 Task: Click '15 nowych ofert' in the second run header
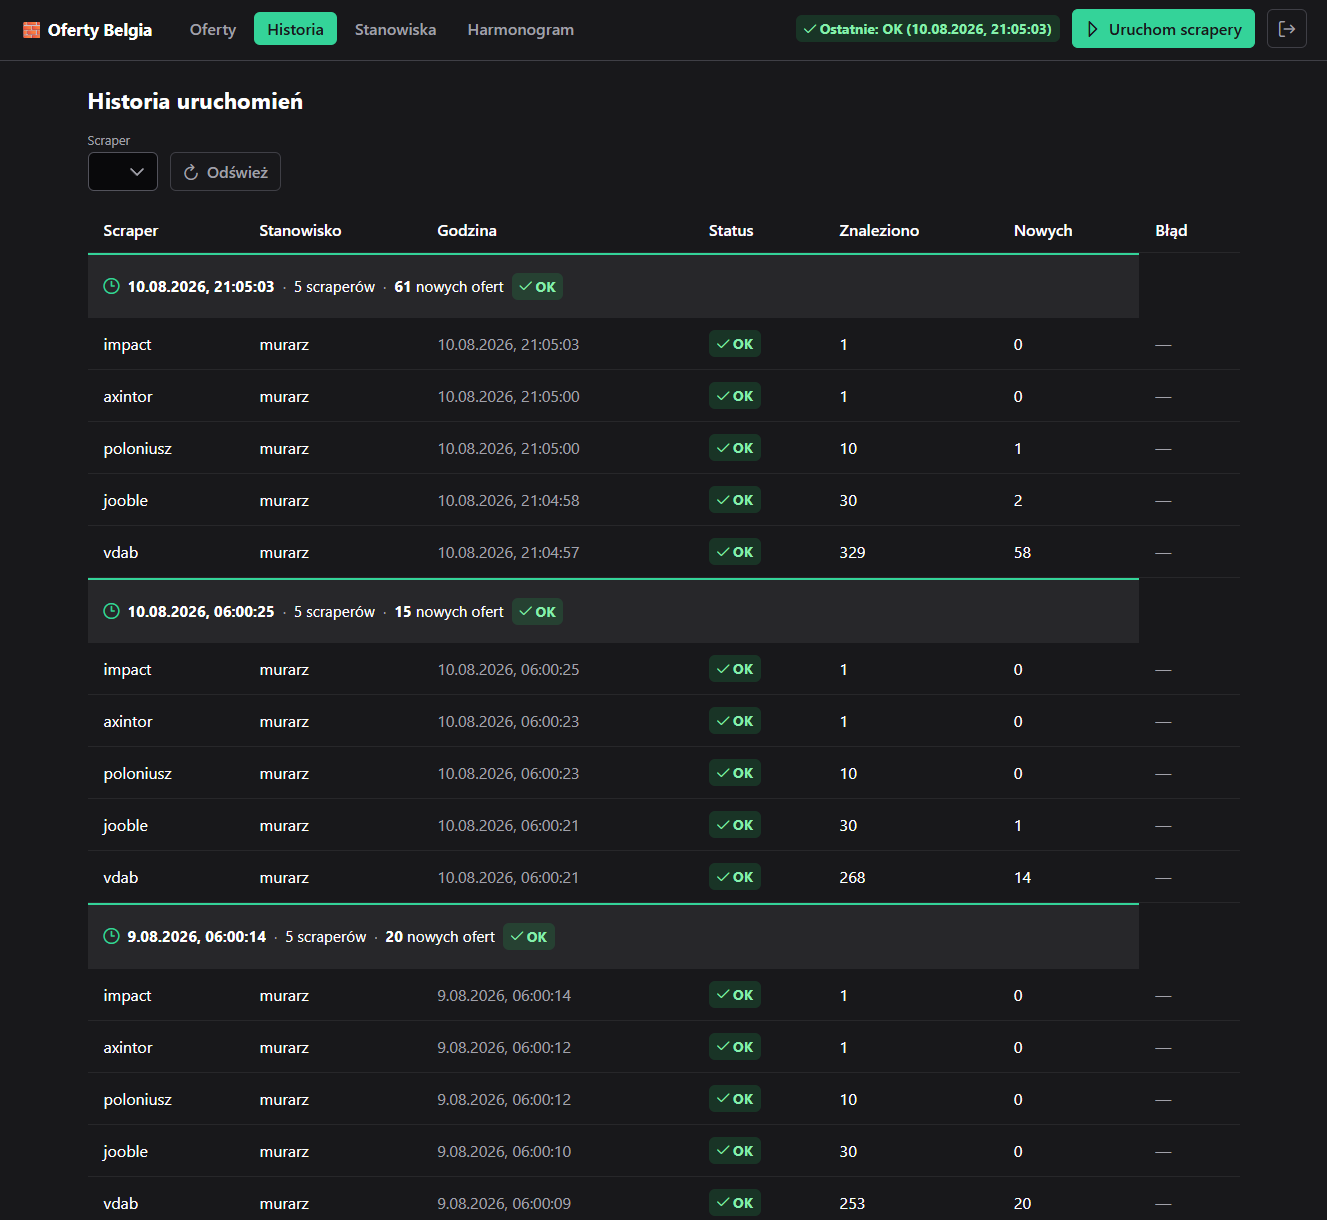point(449,611)
